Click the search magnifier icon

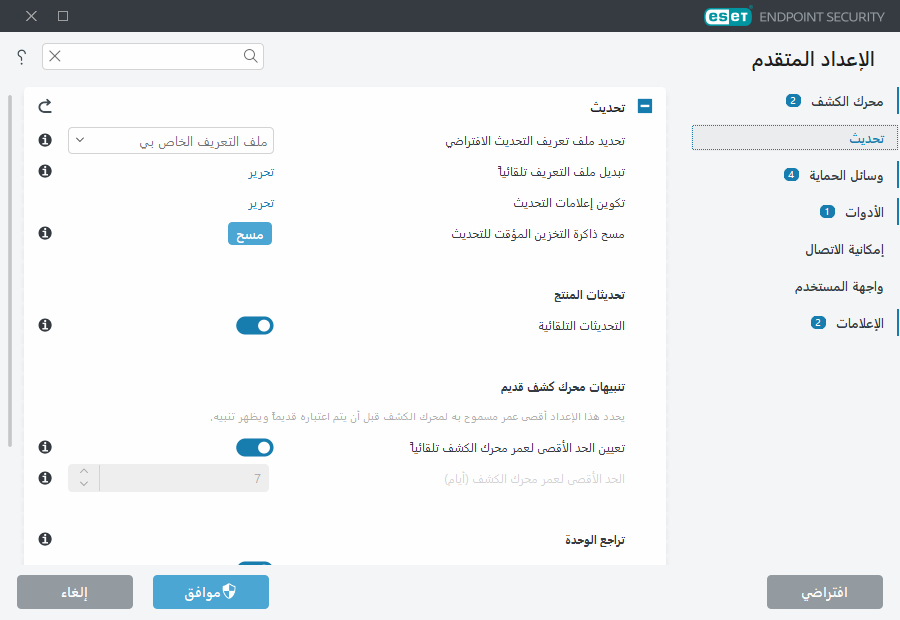249,57
